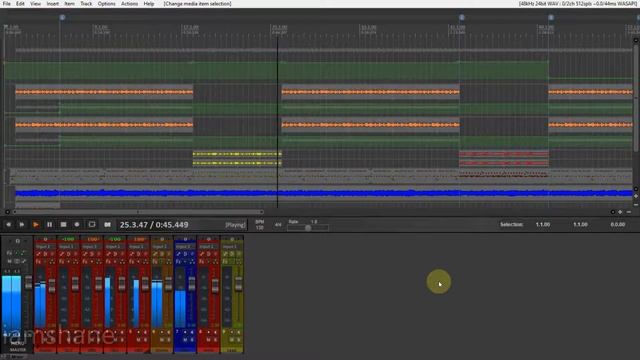Click the horizontal zoom out minus button

click(x=629, y=212)
